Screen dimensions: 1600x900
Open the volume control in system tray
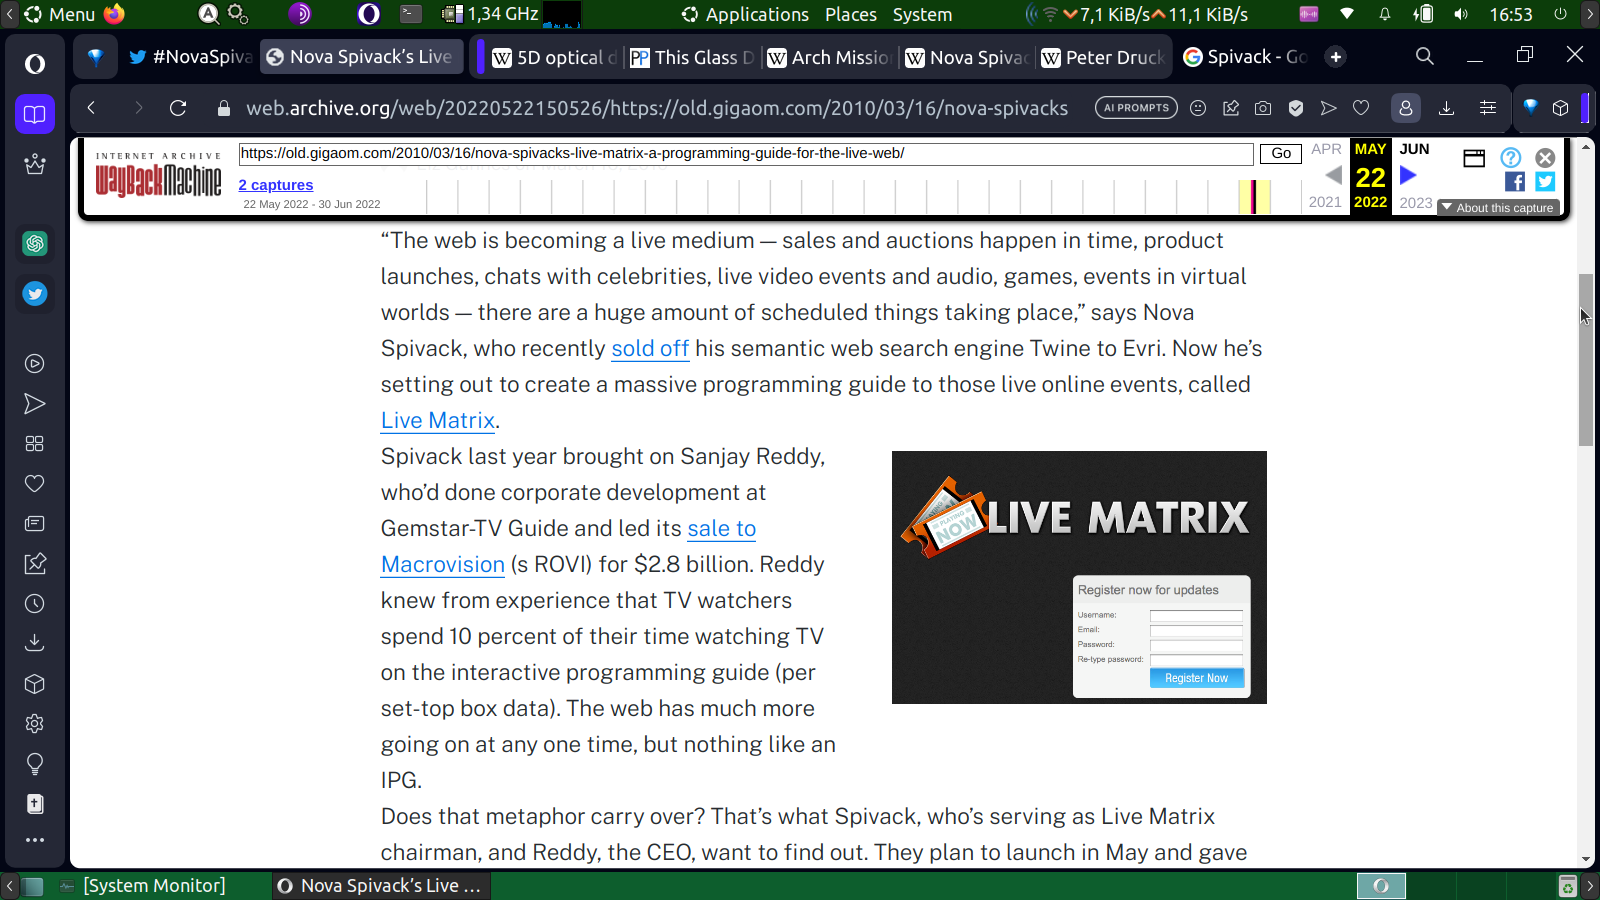pyautogui.click(x=1461, y=14)
